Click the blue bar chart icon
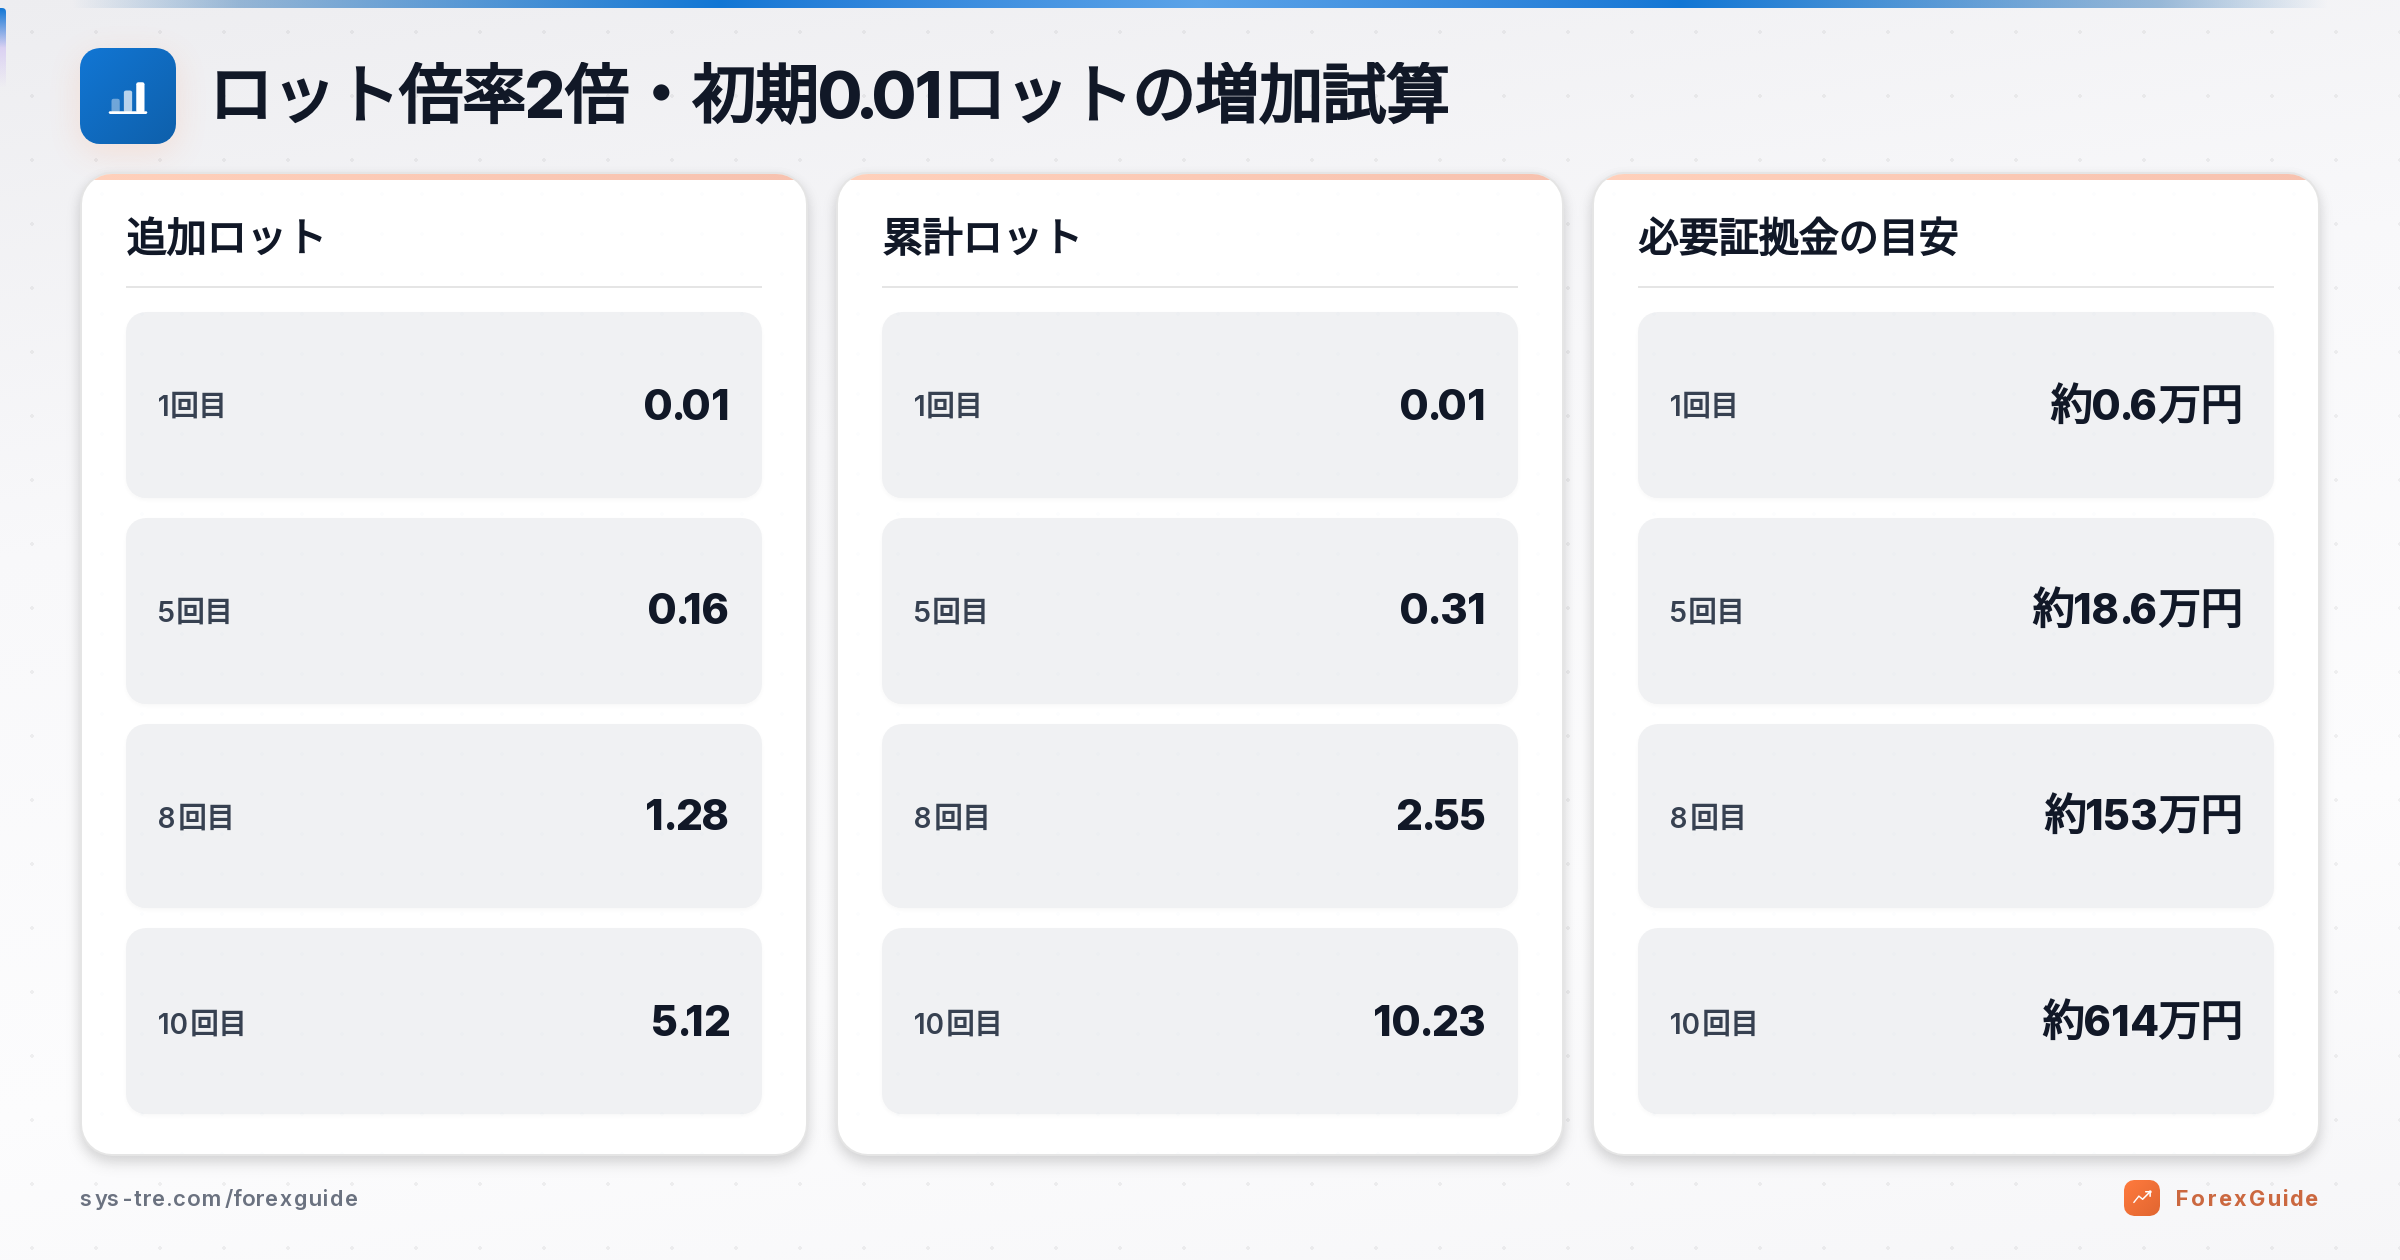 pyautogui.click(x=128, y=96)
